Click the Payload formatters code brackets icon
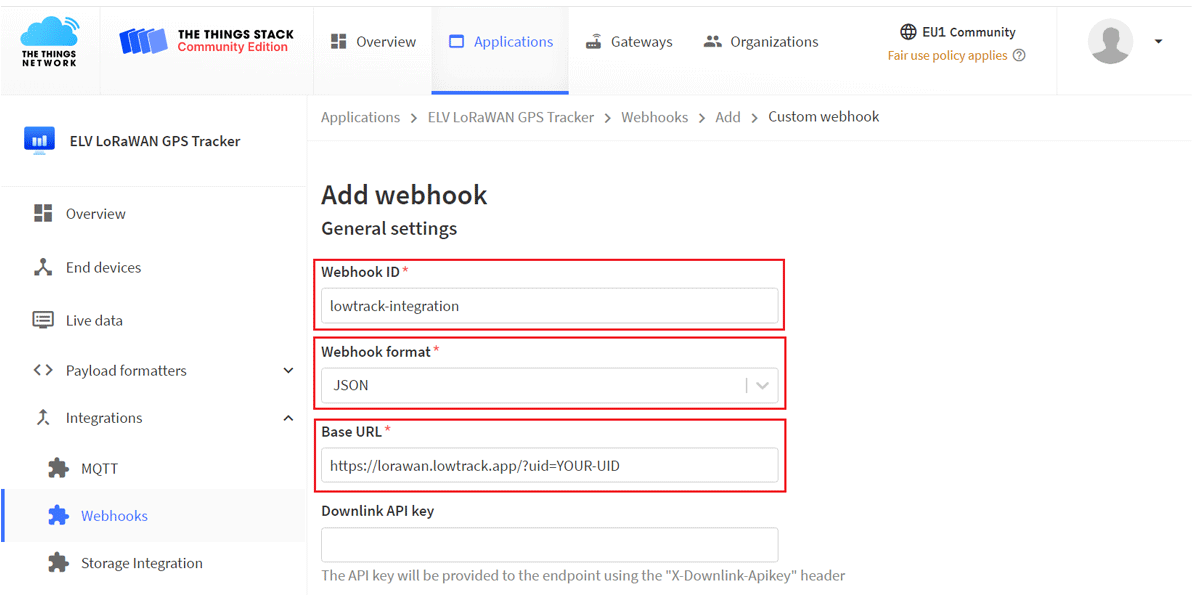This screenshot has height=600, width=1200. click(43, 370)
